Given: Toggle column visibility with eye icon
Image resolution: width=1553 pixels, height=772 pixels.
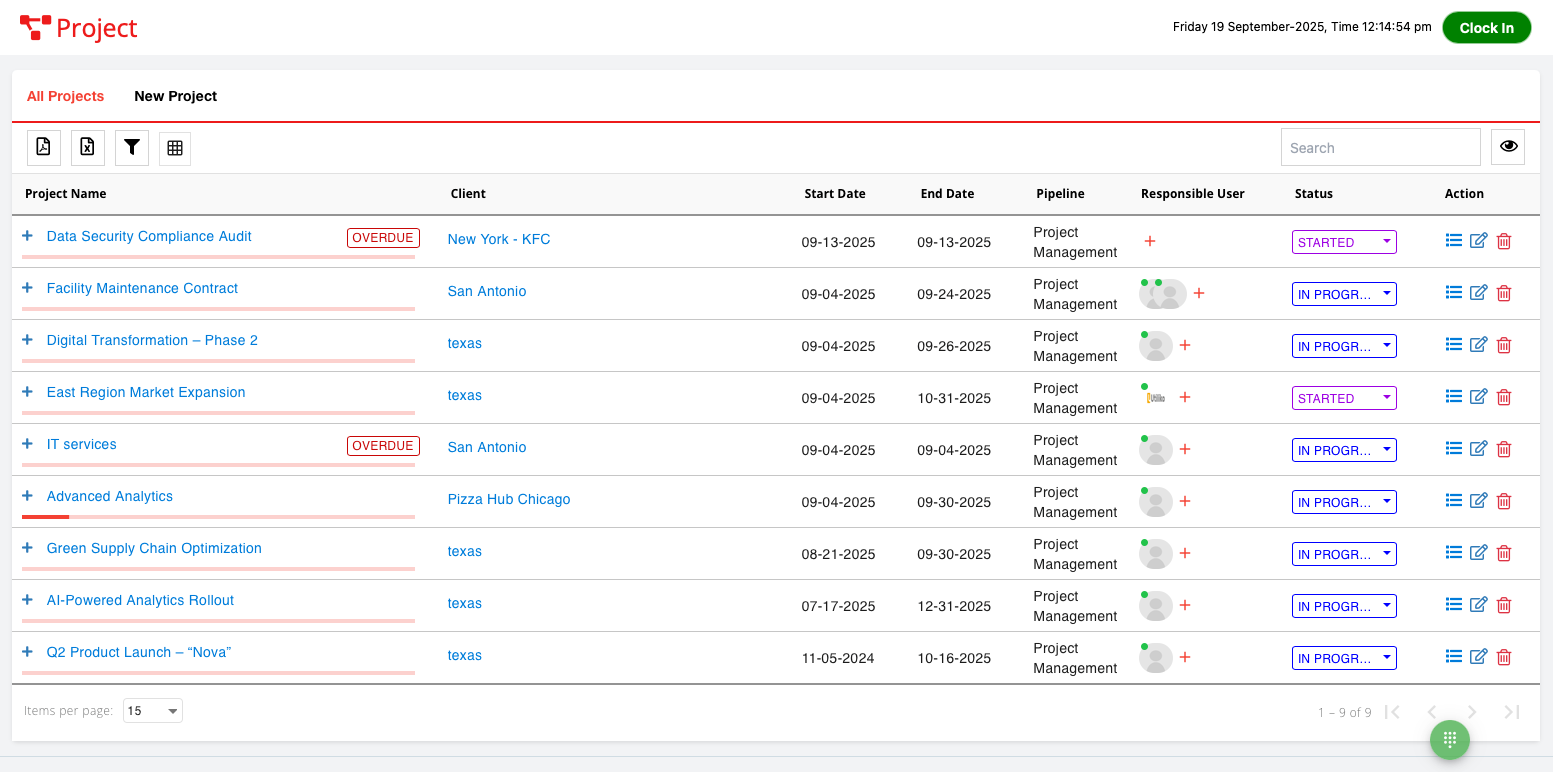Looking at the screenshot, I should click(1508, 147).
